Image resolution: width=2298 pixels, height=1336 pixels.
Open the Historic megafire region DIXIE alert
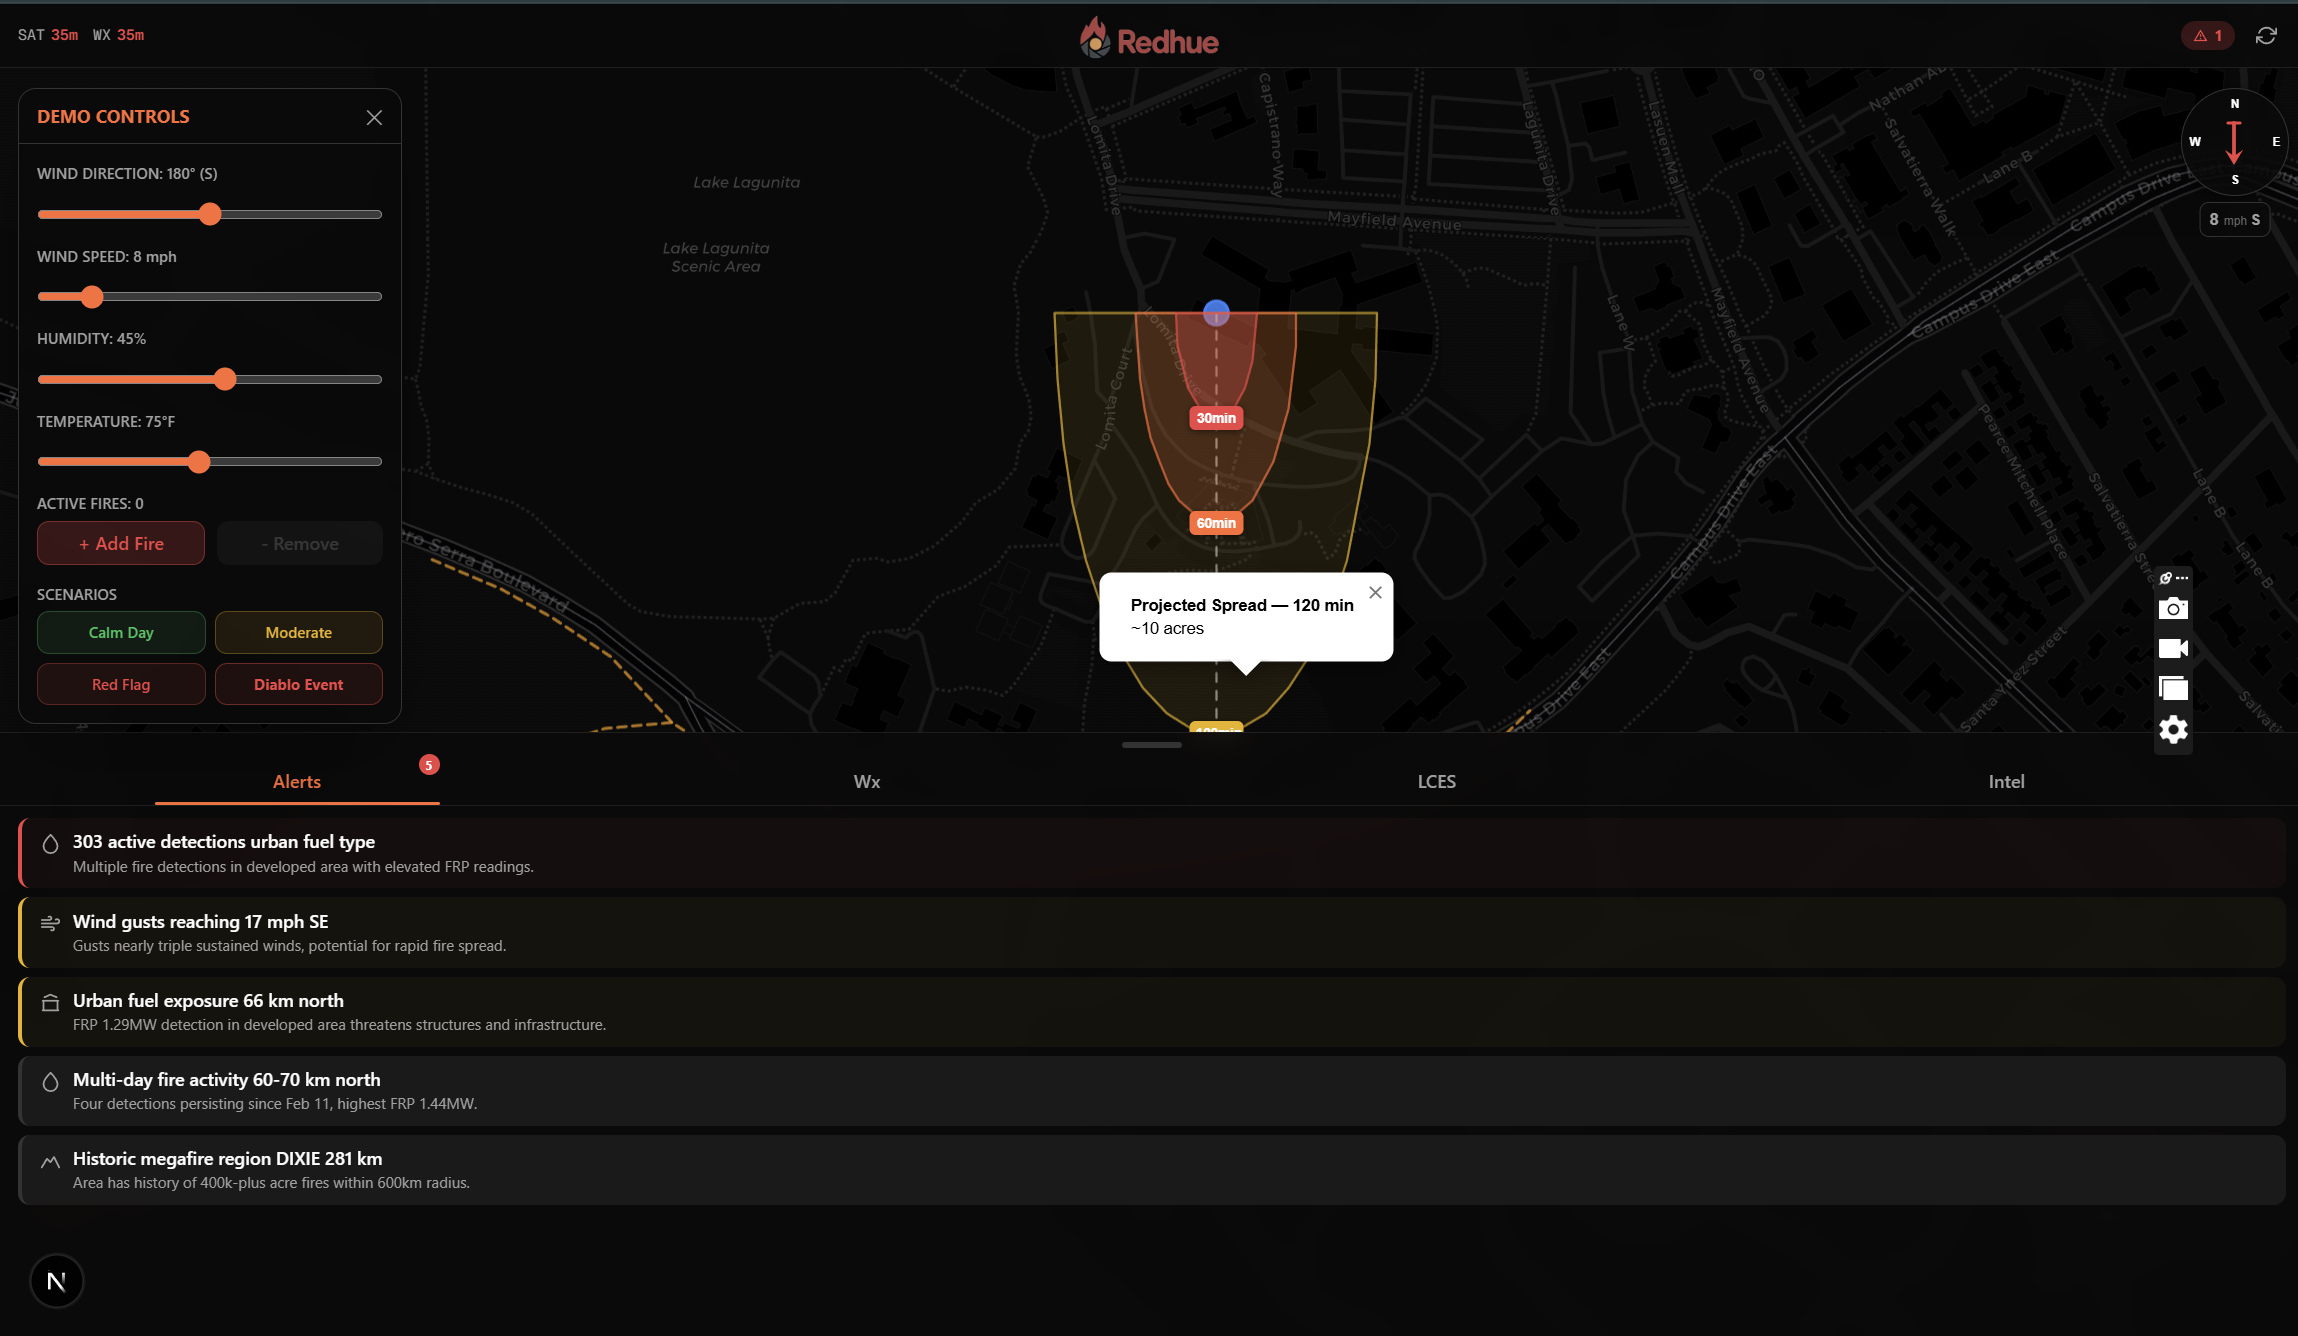pyautogui.click(x=1152, y=1170)
